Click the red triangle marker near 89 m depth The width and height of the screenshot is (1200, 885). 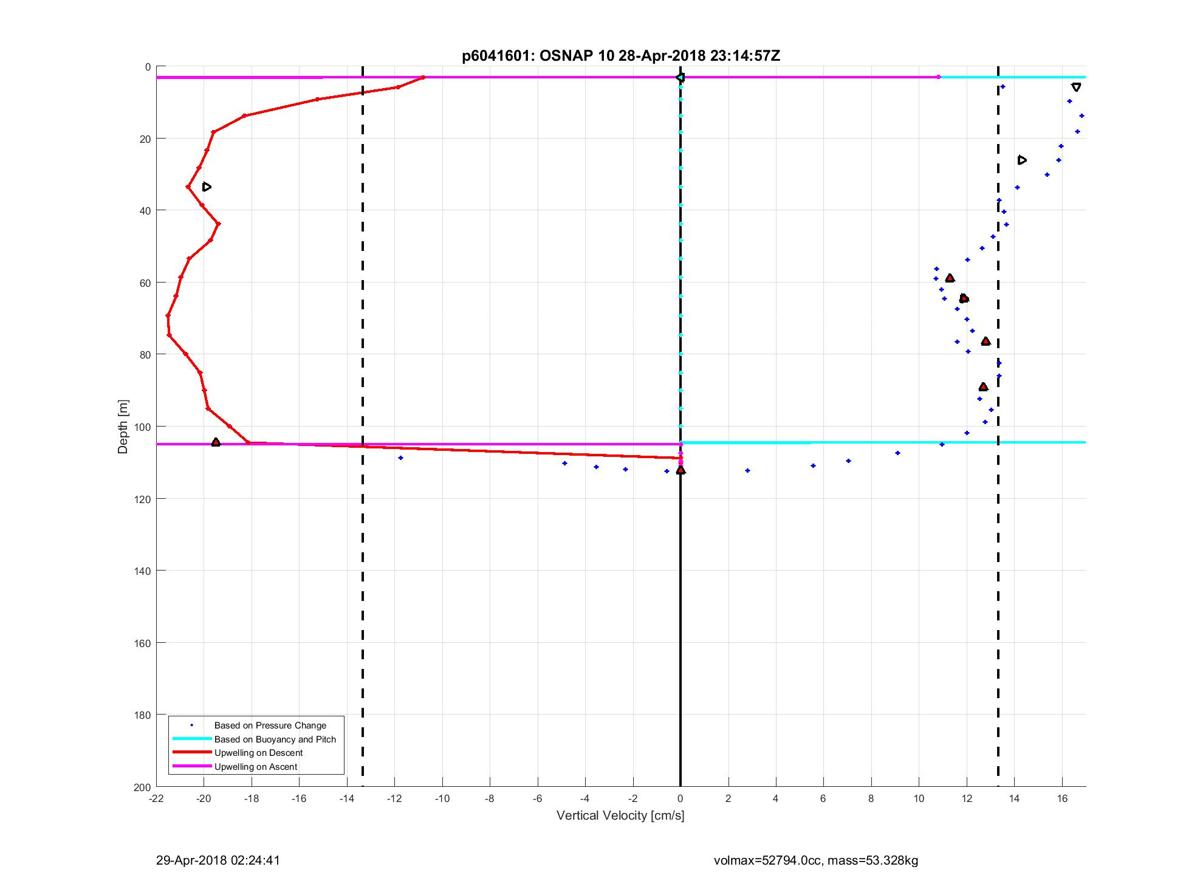[x=983, y=386]
